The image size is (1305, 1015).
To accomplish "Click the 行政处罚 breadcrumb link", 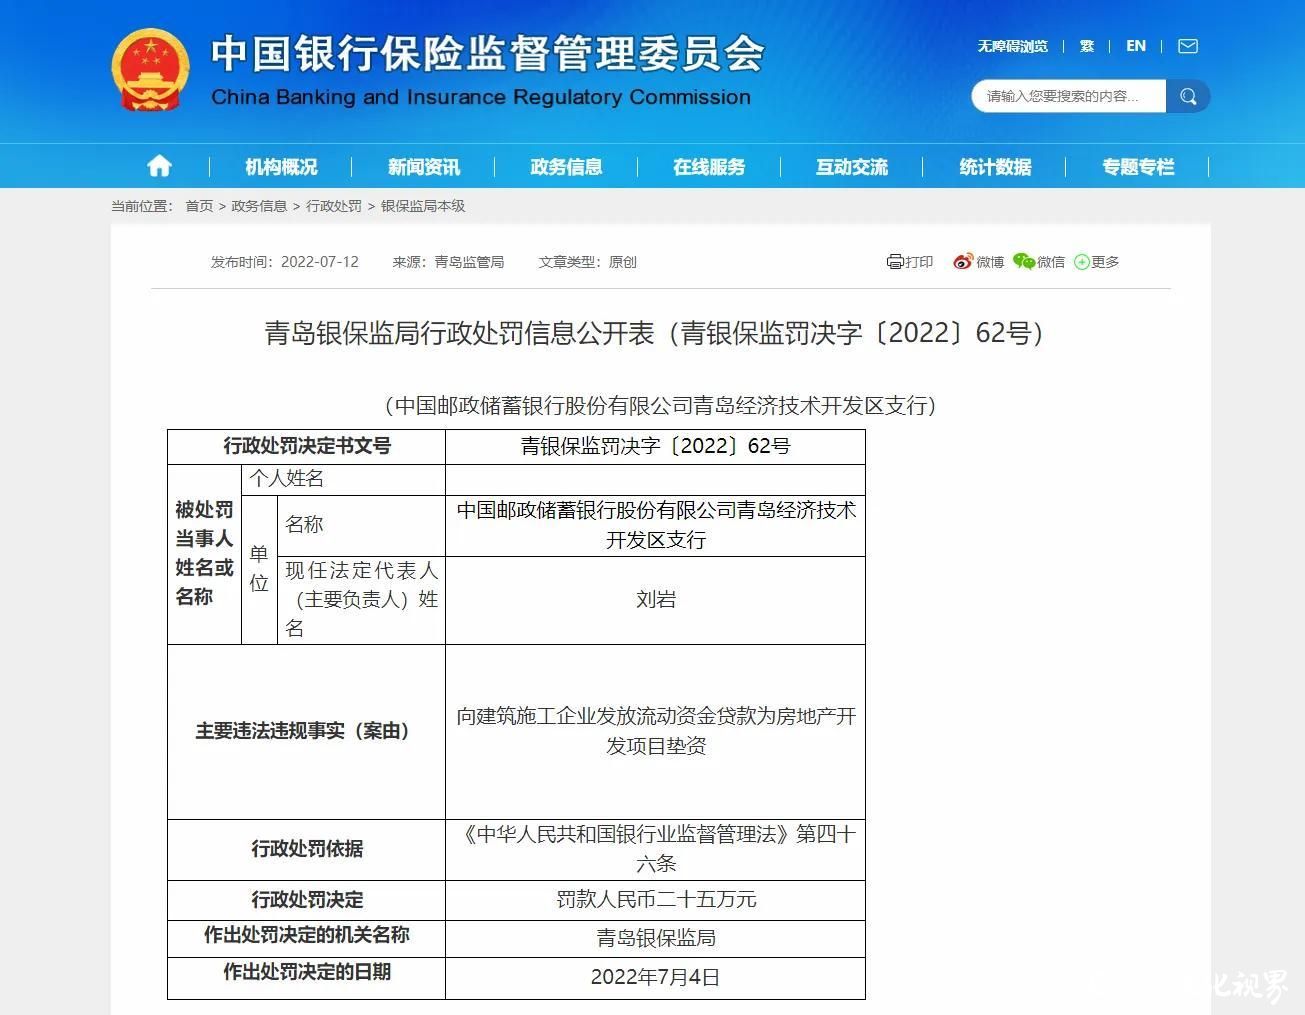I will pyautogui.click(x=334, y=206).
